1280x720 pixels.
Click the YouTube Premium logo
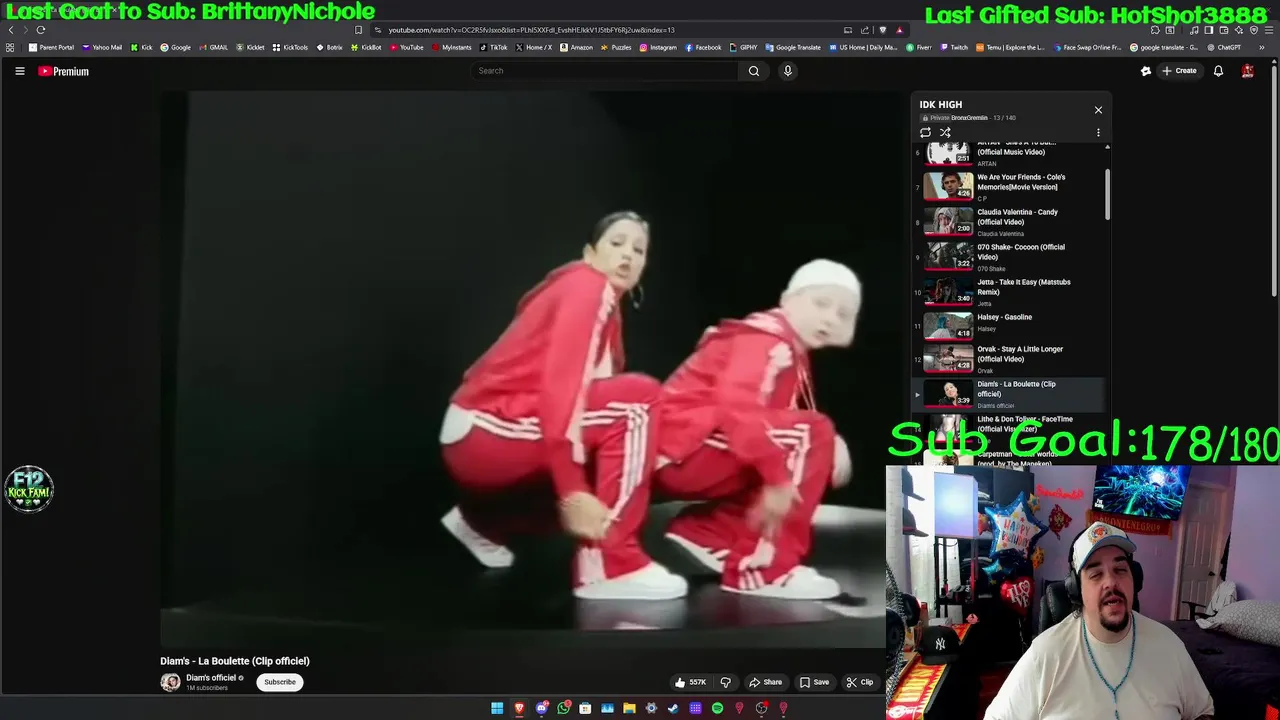(x=64, y=71)
